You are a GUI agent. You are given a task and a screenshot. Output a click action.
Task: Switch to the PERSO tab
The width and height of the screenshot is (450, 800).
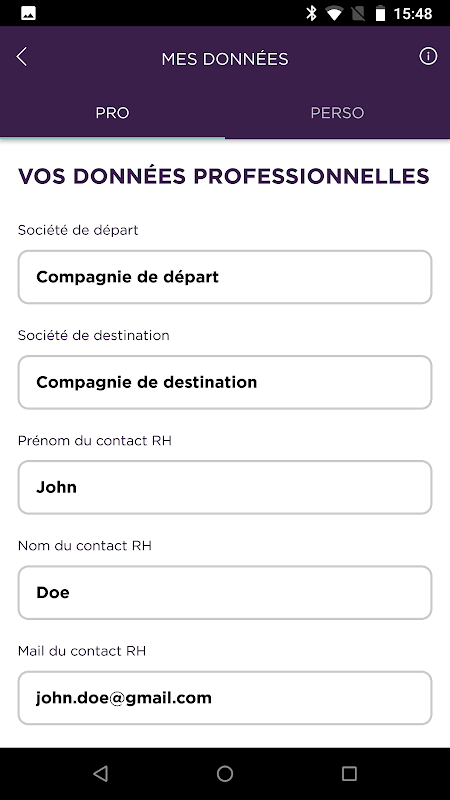(337, 112)
